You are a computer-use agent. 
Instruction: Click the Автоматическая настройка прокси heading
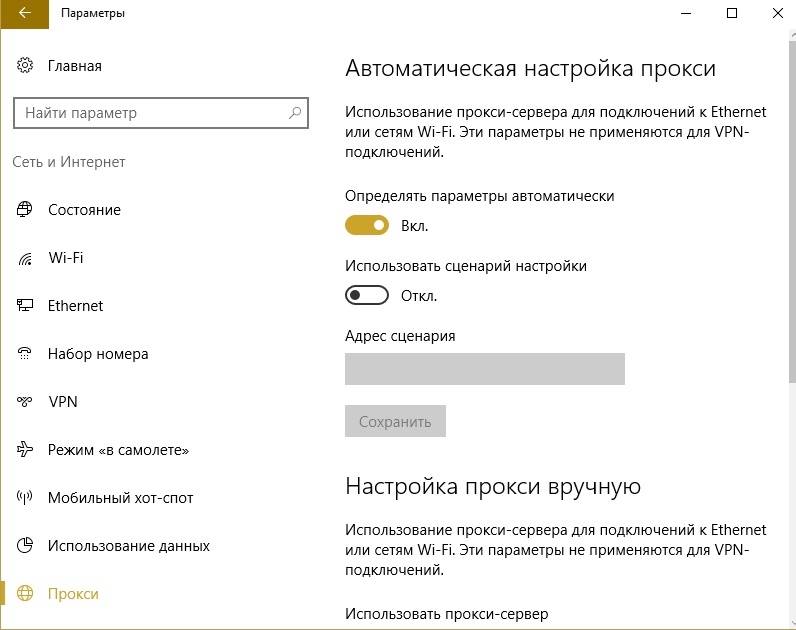click(x=530, y=68)
